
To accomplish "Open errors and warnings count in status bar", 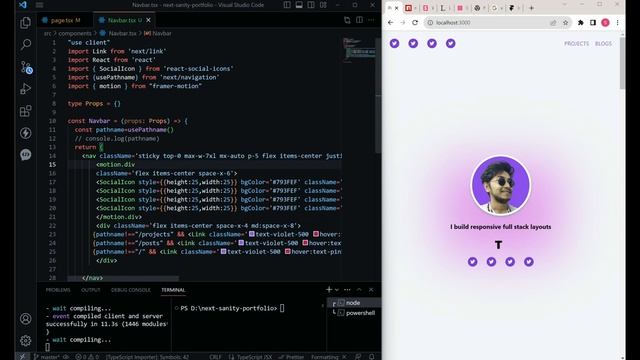I will point(87,357).
